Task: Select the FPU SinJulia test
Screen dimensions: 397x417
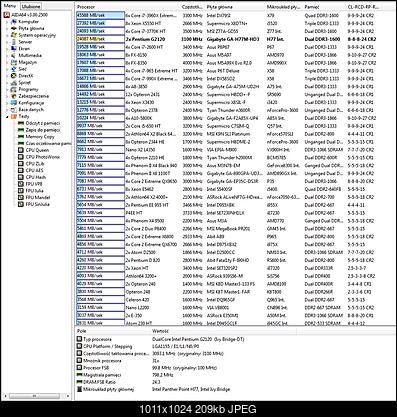Action: click(x=37, y=204)
